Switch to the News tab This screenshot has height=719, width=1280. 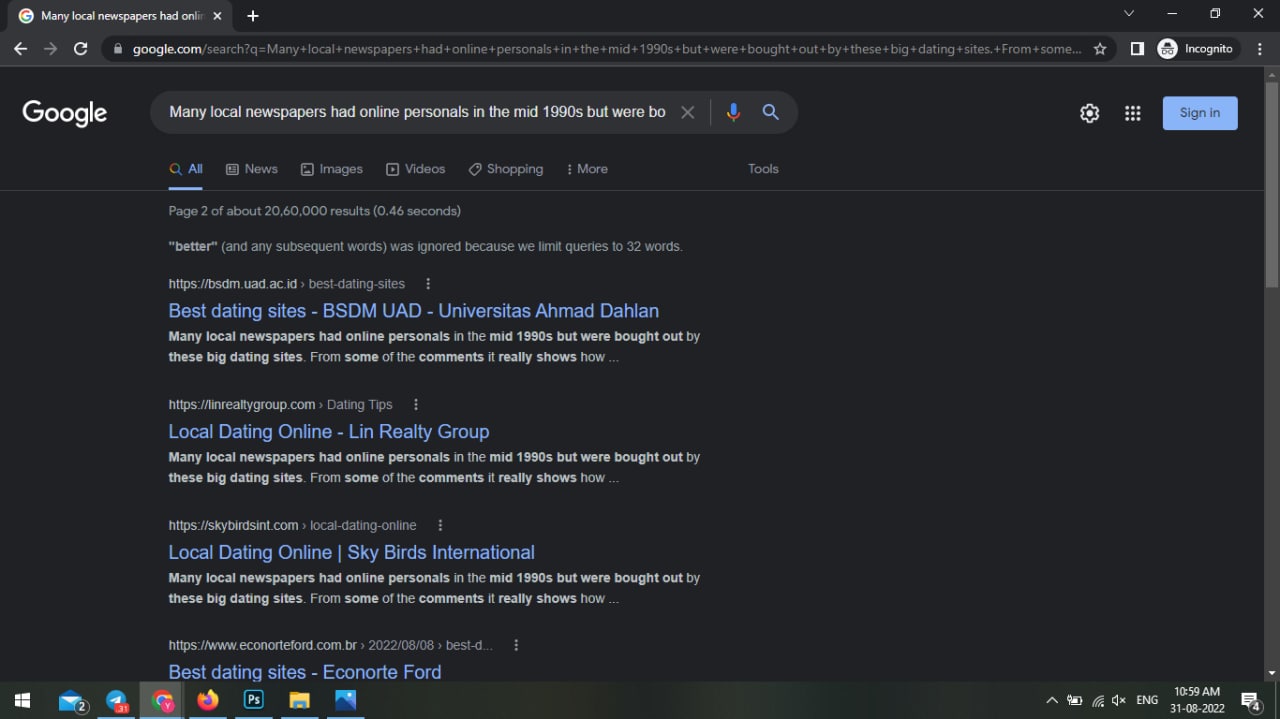pyautogui.click(x=252, y=169)
